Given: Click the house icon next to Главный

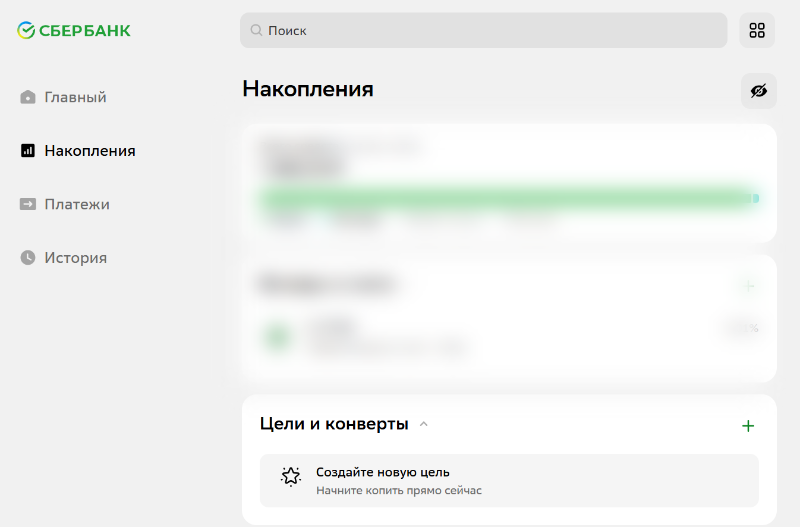Looking at the screenshot, I should (28, 98).
